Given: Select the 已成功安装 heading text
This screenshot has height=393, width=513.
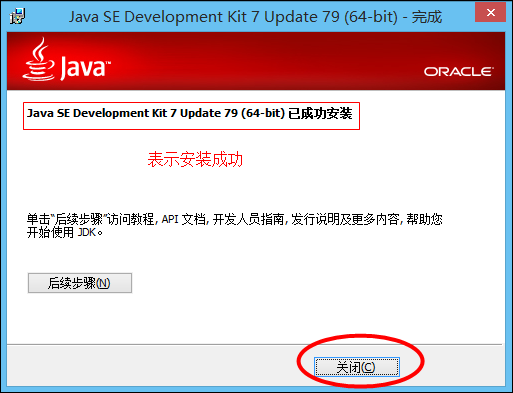Looking at the screenshot, I should [189, 113].
